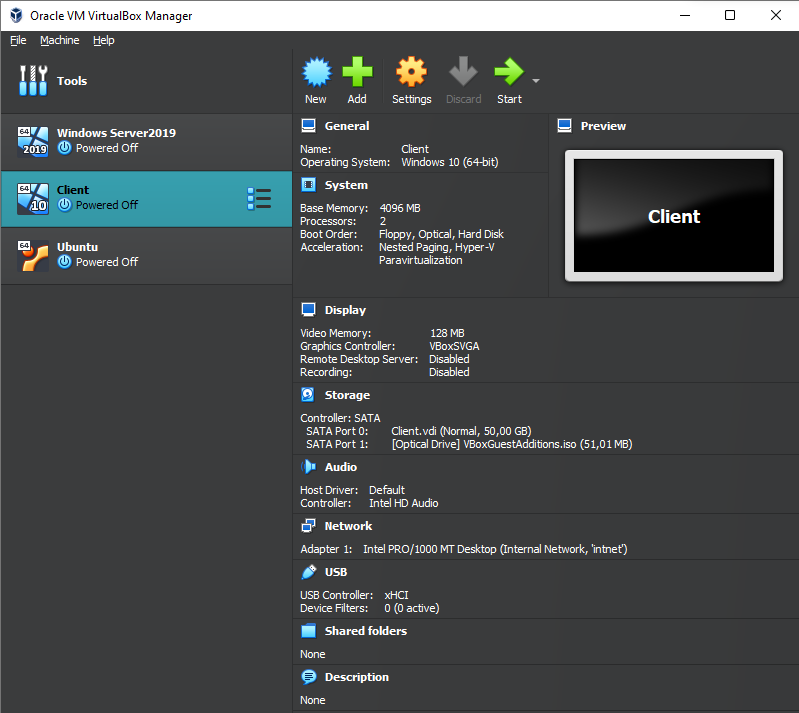Click the Shared folders section header

(365, 631)
